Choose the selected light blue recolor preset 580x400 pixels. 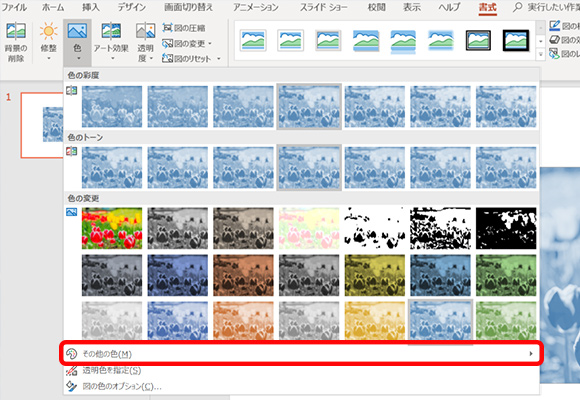(x=441, y=320)
